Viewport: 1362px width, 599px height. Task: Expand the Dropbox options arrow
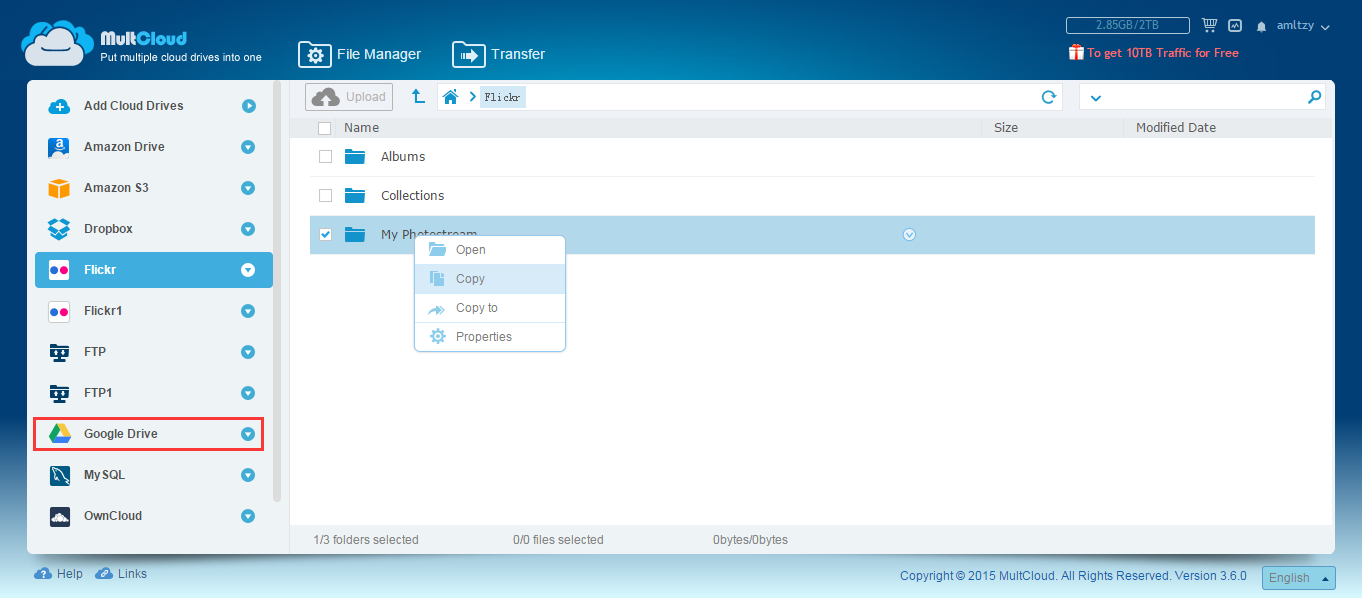[x=248, y=229]
